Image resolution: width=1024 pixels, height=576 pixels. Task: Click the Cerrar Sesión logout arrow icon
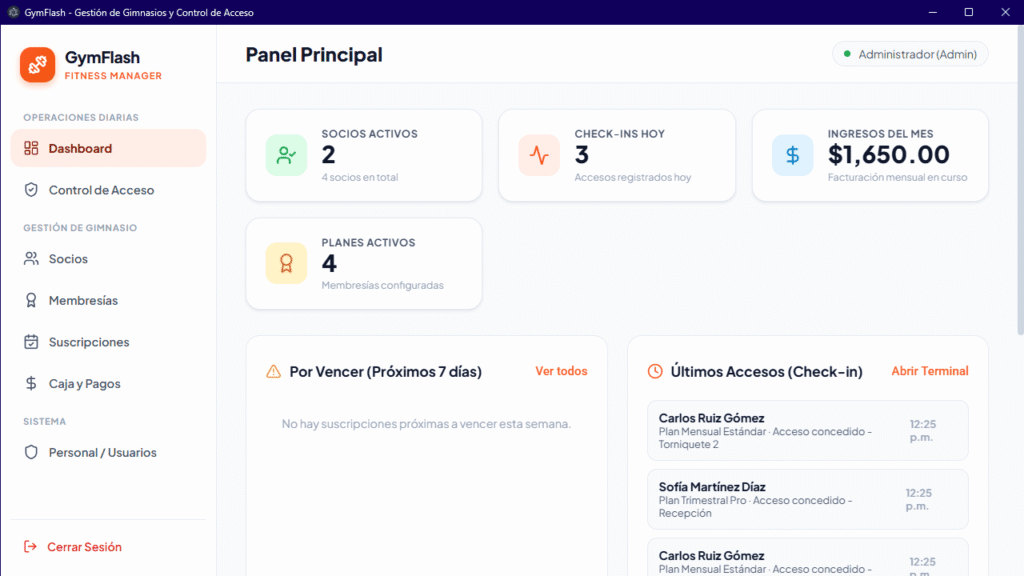pyautogui.click(x=30, y=547)
